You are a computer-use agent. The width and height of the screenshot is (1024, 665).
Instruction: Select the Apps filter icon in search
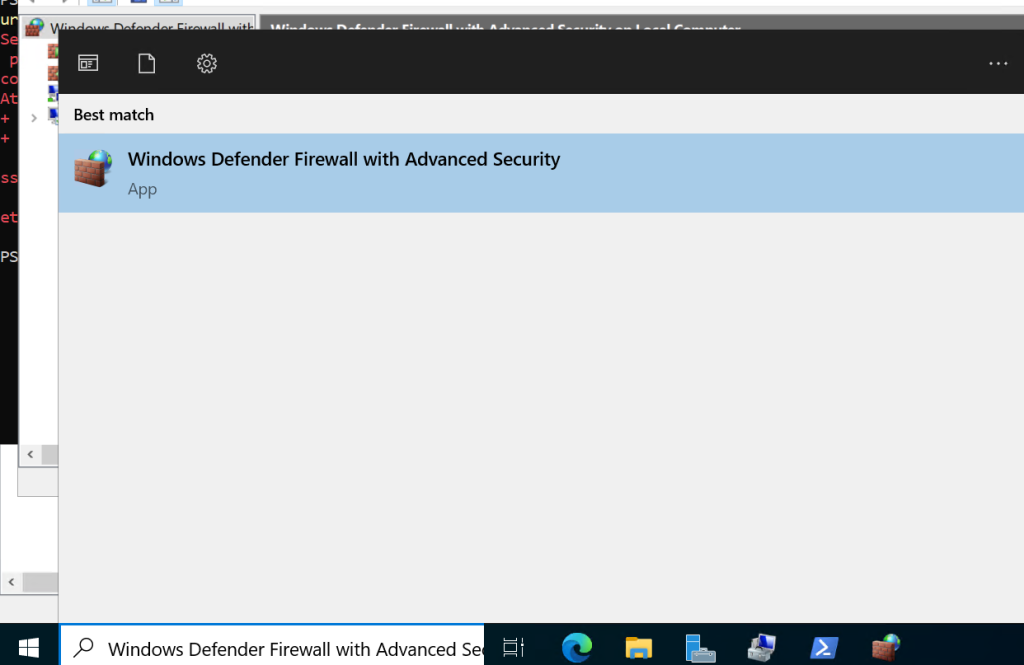(87, 63)
